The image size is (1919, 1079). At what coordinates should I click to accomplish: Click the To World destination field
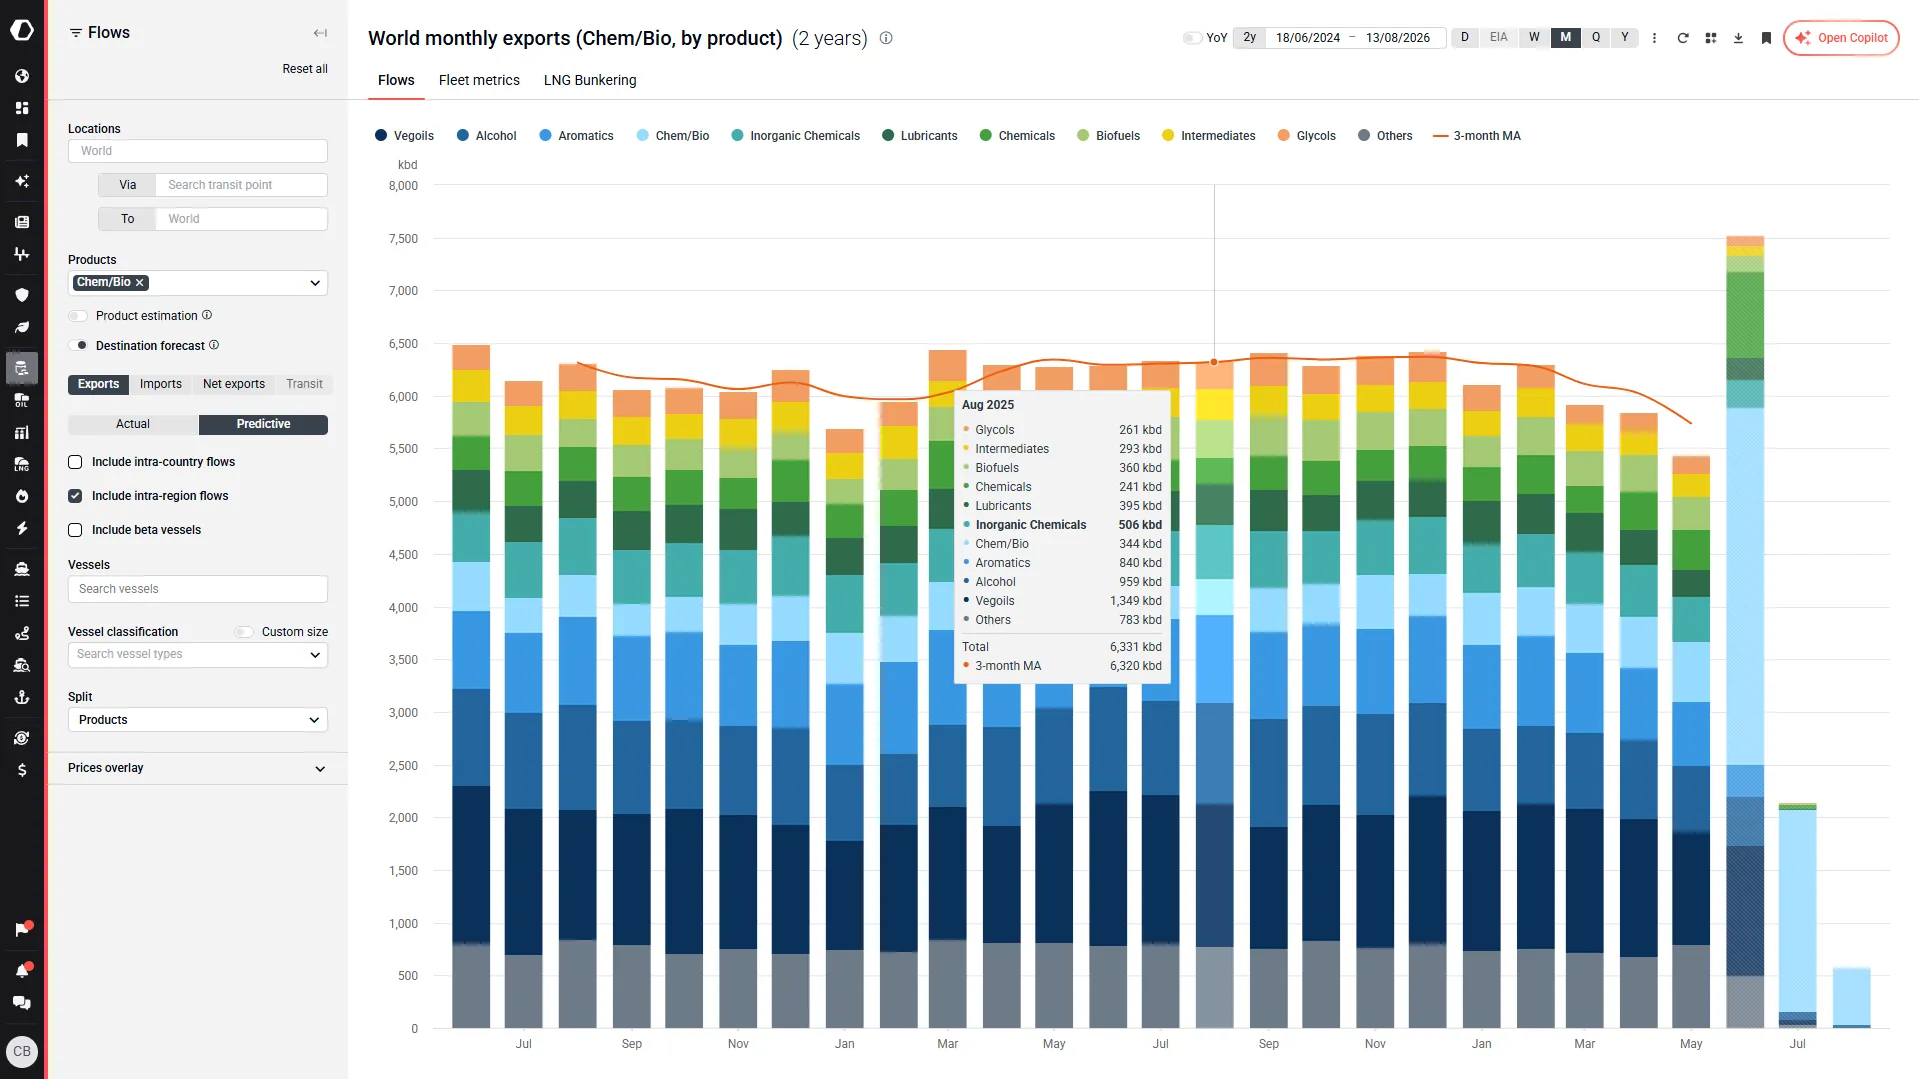tap(241, 219)
